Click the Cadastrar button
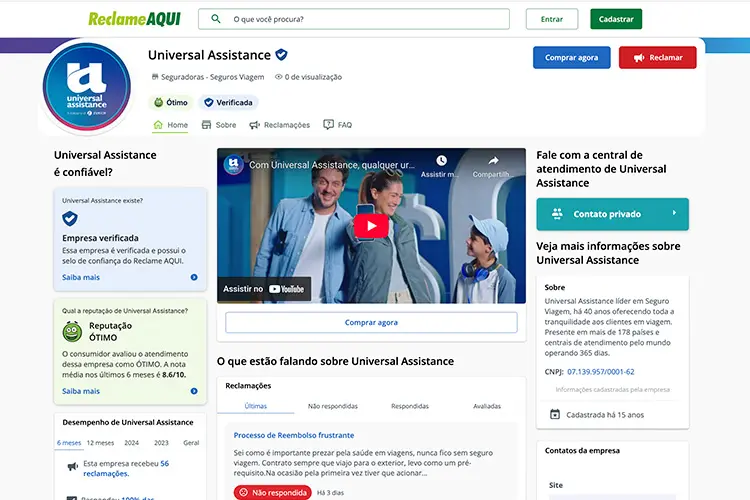The width and height of the screenshot is (750, 500). [x=616, y=19]
